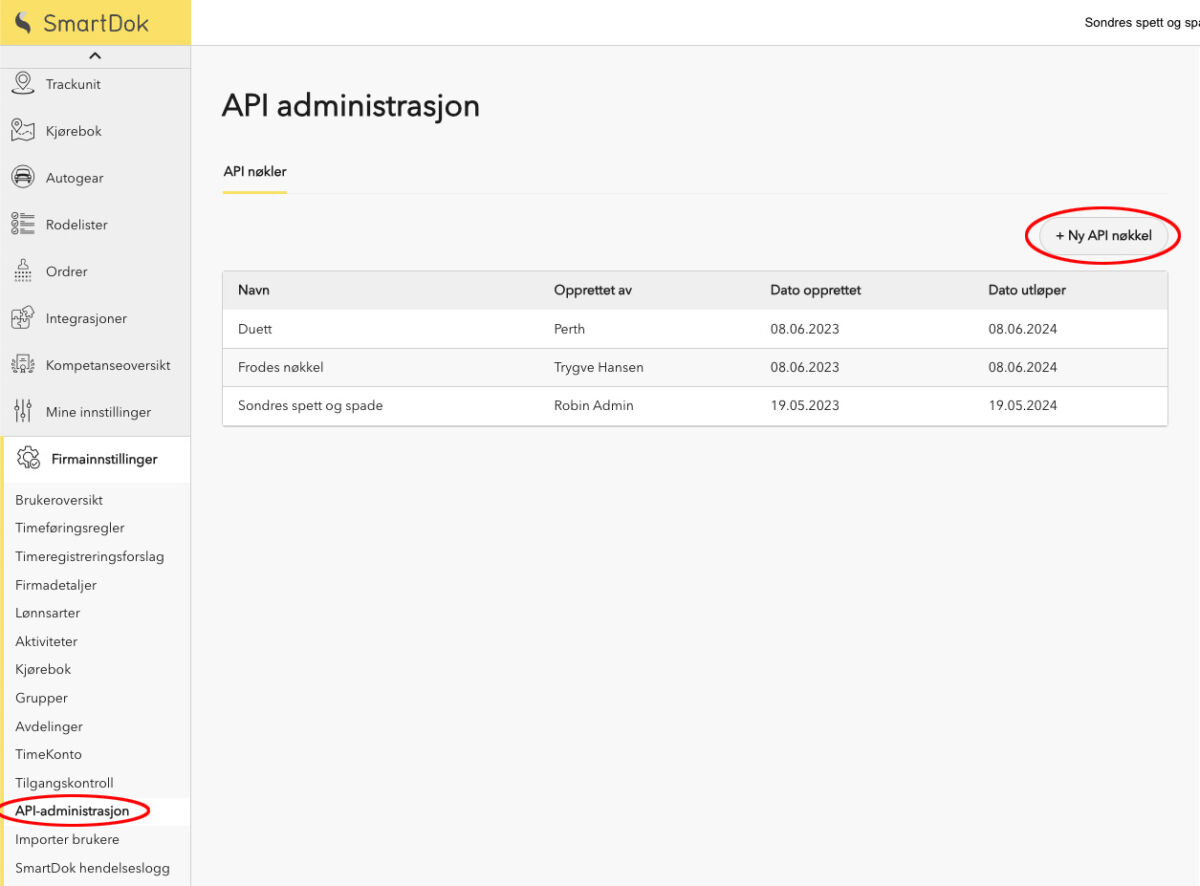Open Importer brukere link
Screen dimensions: 1200x886
pos(67,839)
